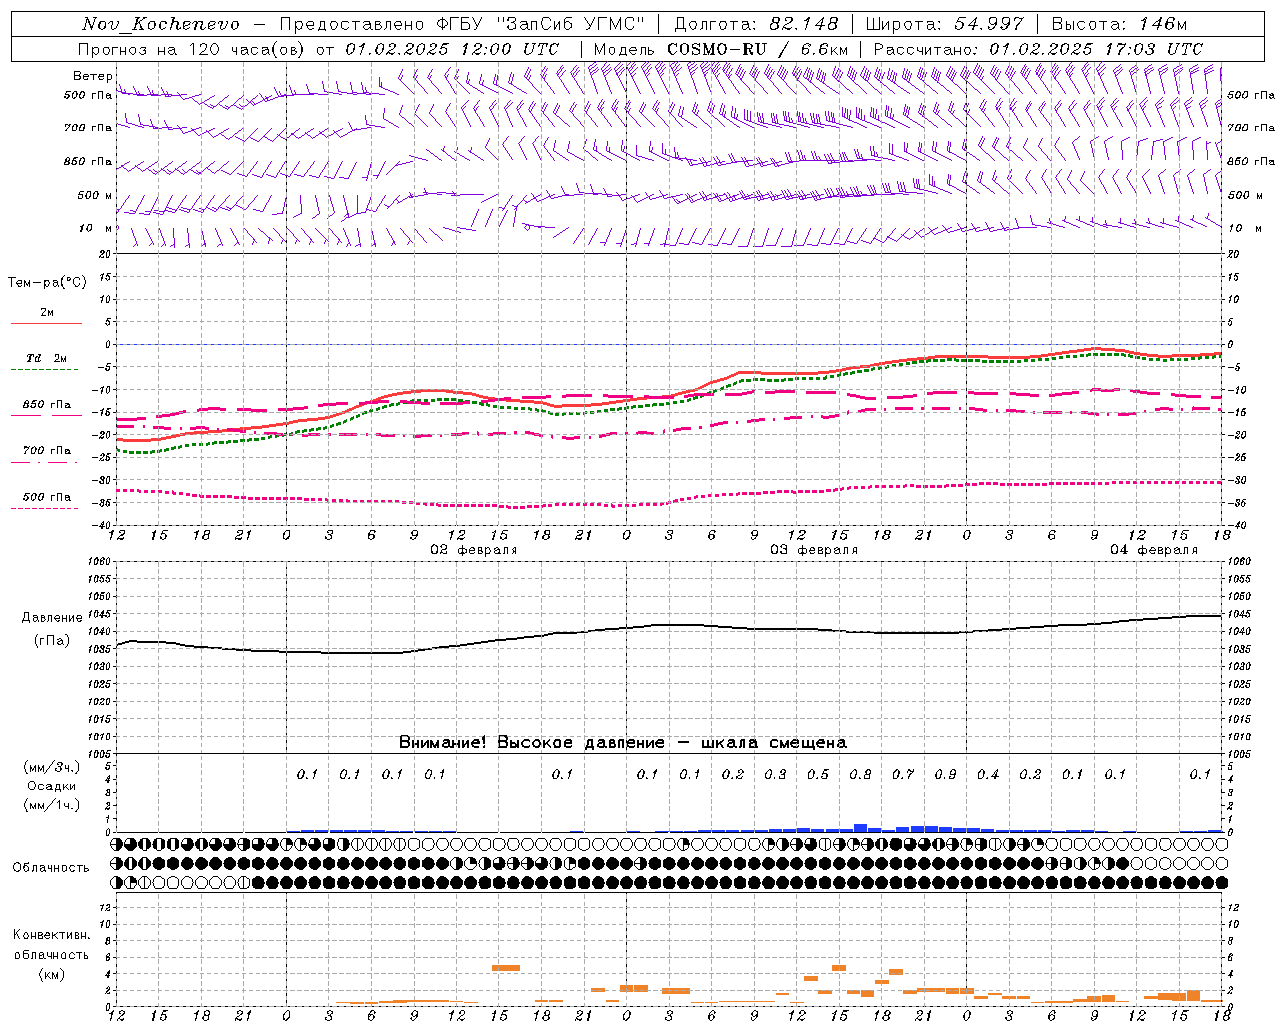Click 'Внимание! Высокое давление – шкала смещена' notice
The width and height of the screenshot is (1280, 1024).
point(623,742)
